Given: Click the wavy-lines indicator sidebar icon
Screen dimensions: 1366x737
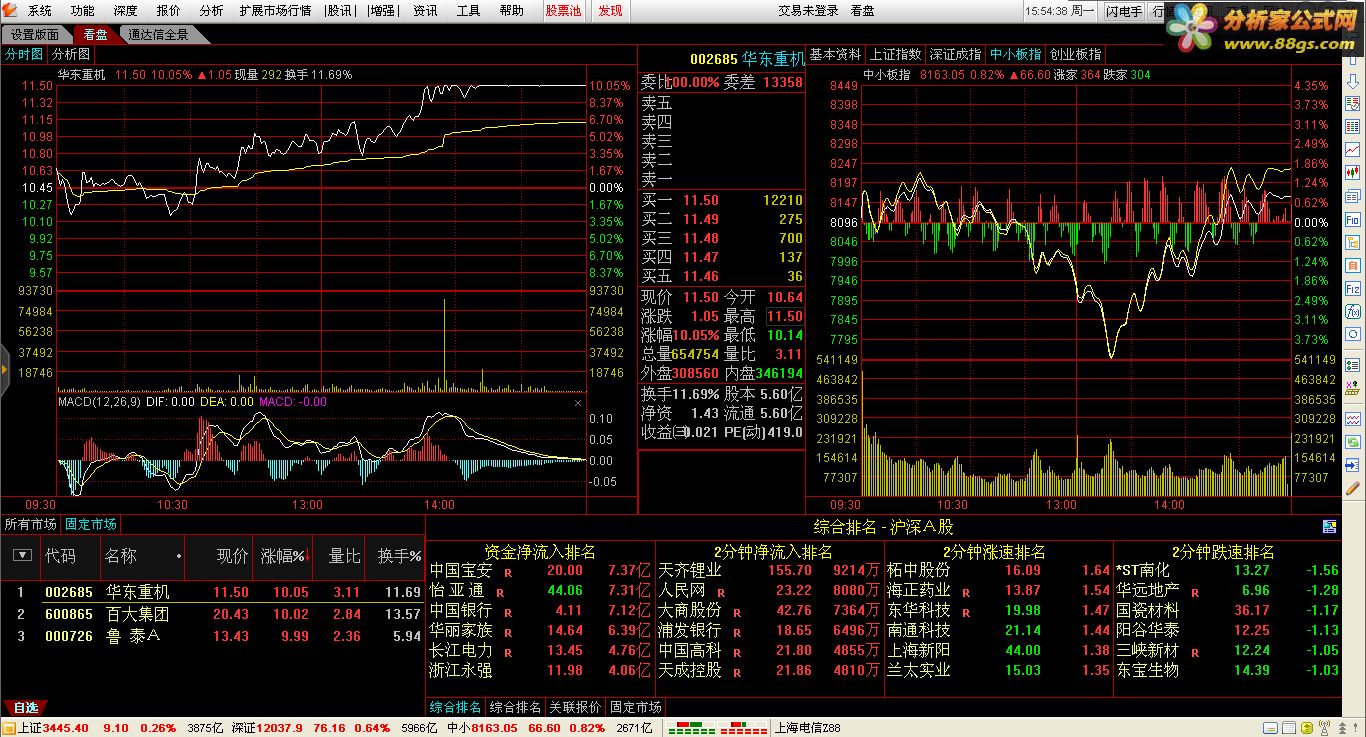Looking at the screenshot, I should [x=1353, y=418].
